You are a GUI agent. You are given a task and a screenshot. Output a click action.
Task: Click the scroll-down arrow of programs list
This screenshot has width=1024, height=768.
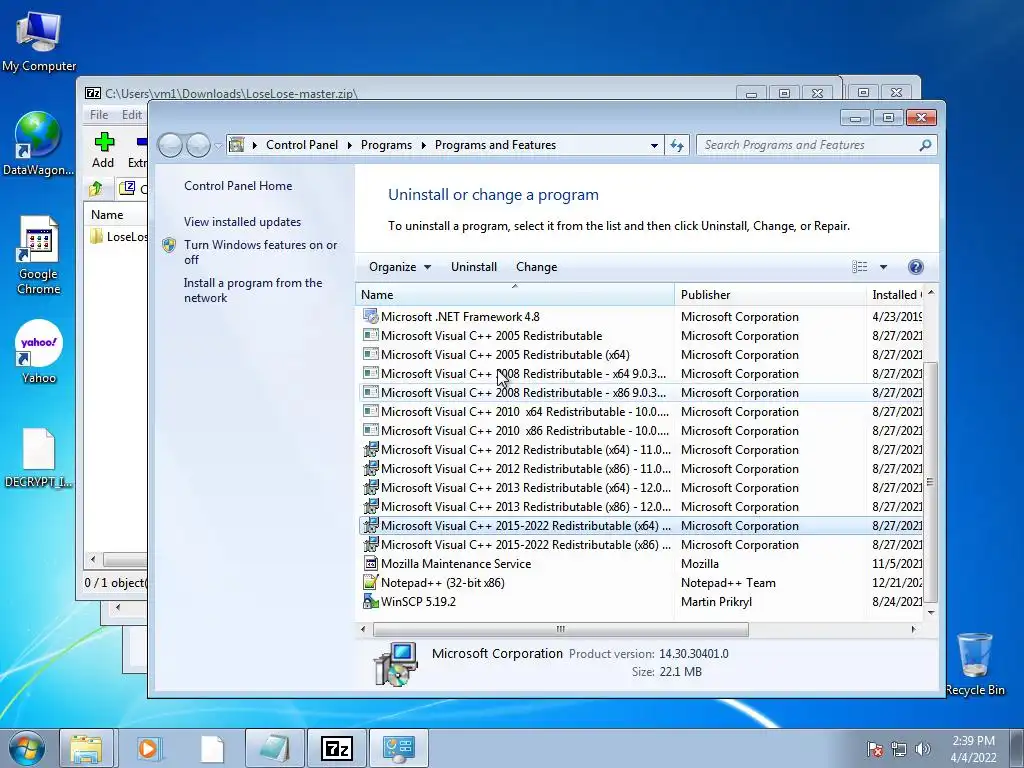pos(931,613)
